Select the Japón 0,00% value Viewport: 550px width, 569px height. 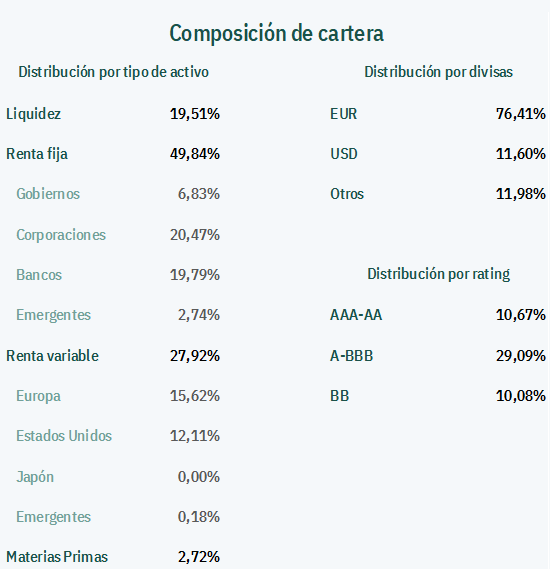[x=199, y=477]
